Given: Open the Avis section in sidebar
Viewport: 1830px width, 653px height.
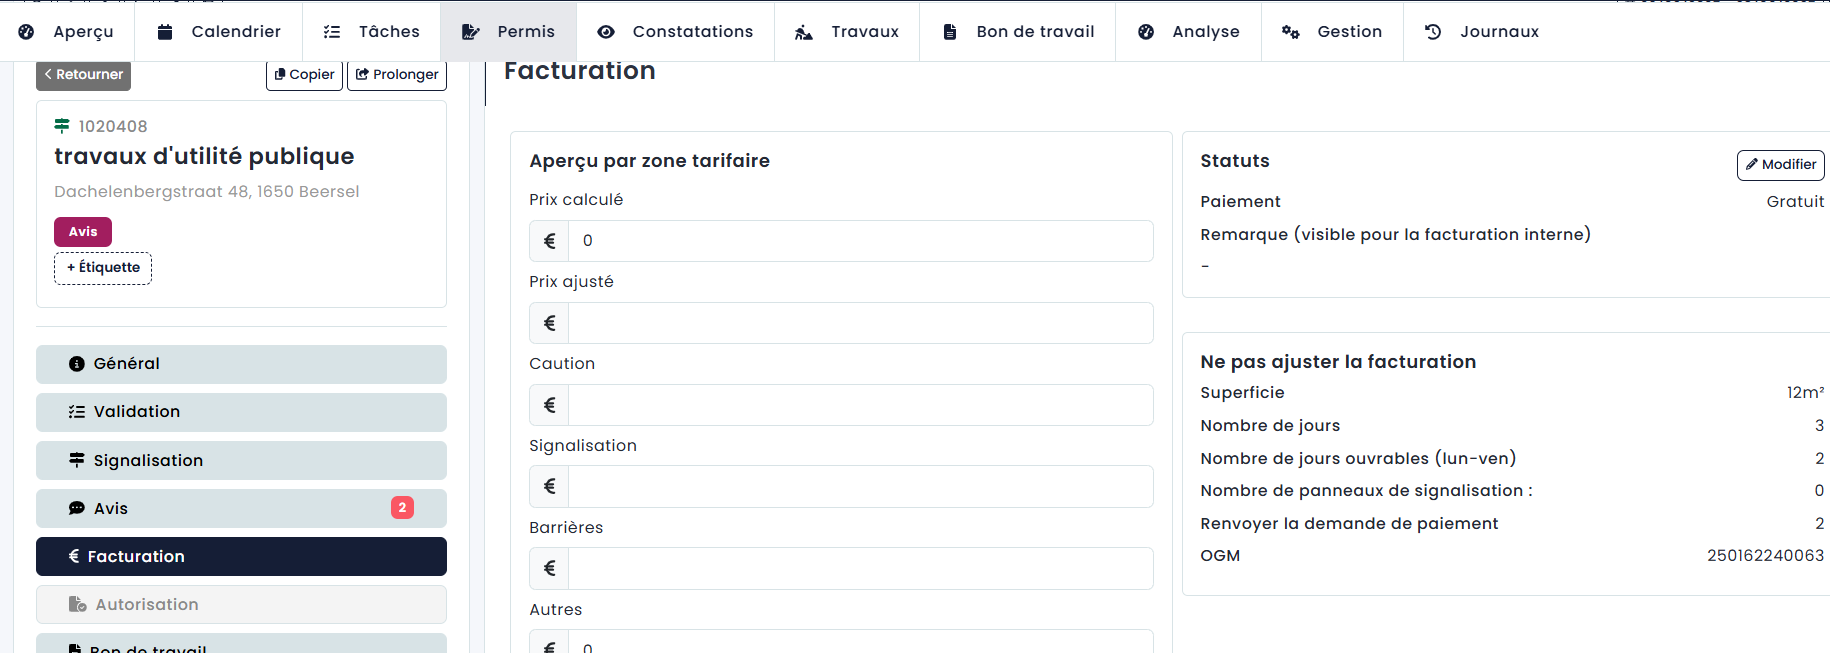Looking at the screenshot, I should 241,508.
